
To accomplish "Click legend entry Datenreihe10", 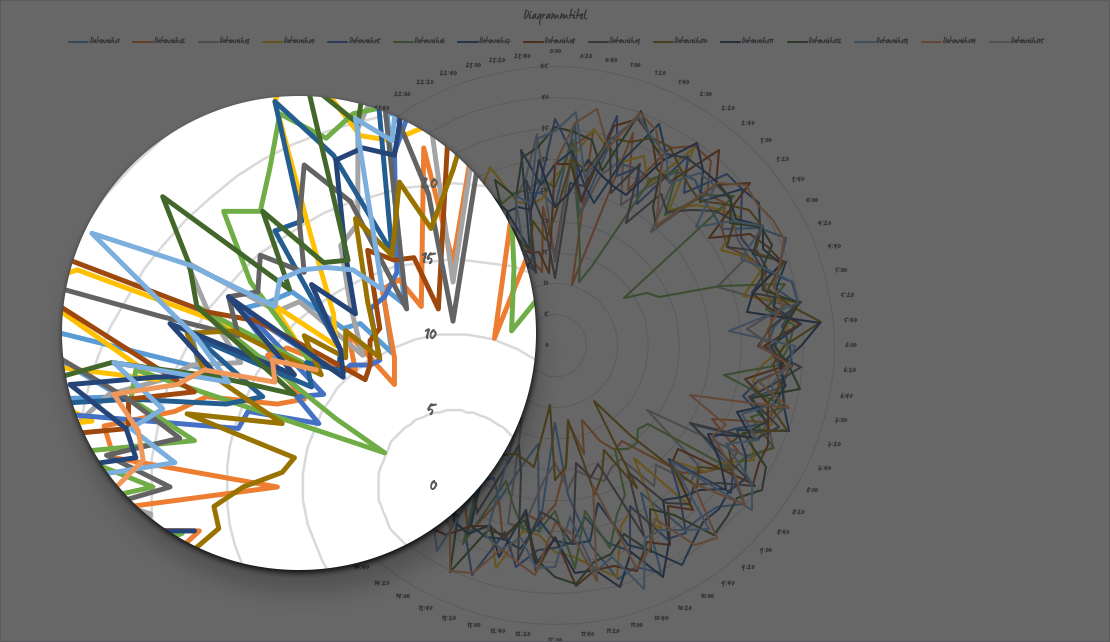I will pos(680,41).
